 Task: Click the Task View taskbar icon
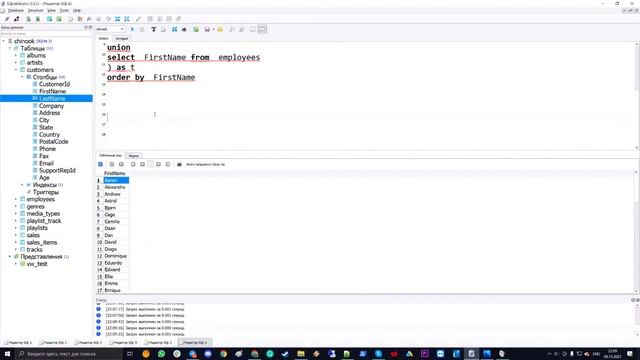pyautogui.click(x=129, y=353)
